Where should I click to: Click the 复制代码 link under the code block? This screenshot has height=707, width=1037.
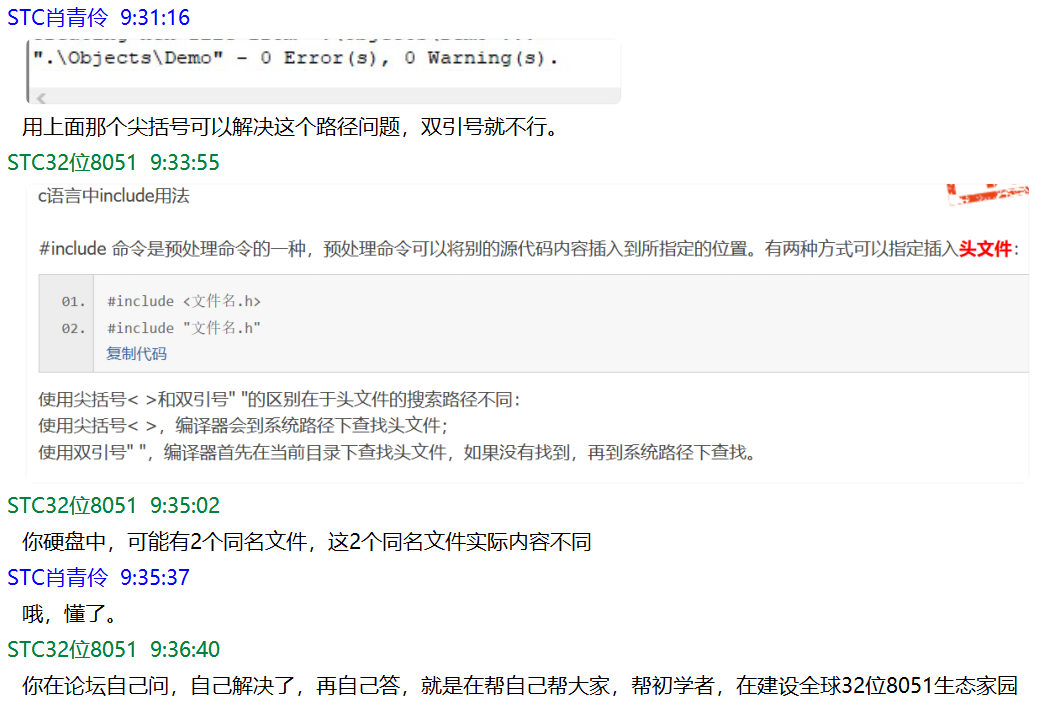coord(136,354)
